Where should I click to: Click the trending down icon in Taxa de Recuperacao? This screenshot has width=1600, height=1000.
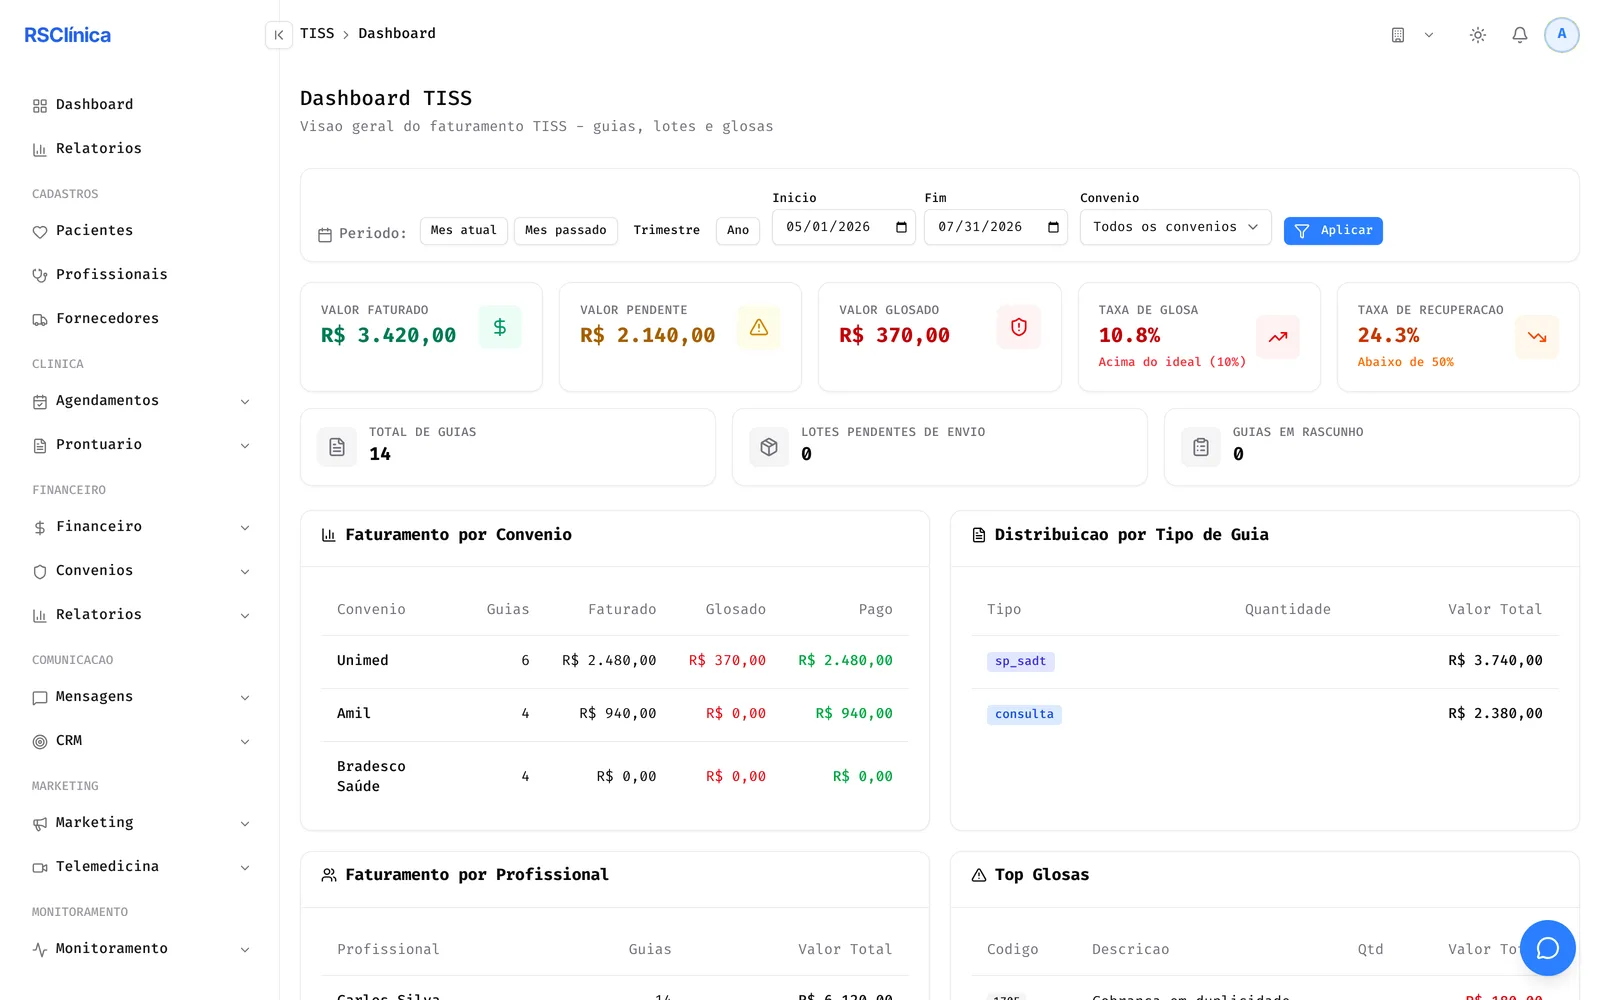click(x=1537, y=337)
